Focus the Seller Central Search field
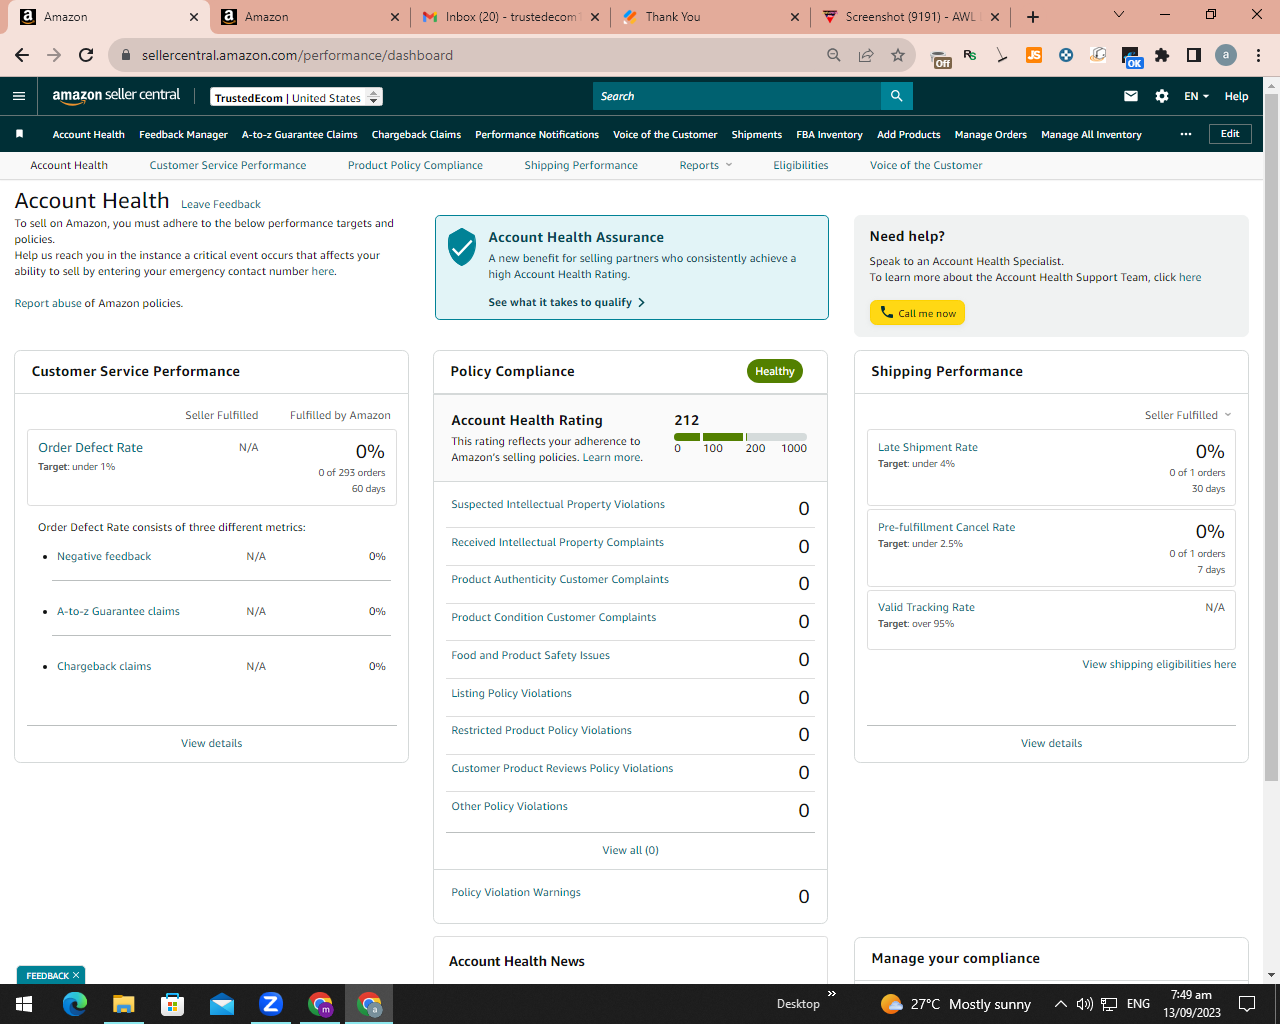The image size is (1280, 1024). [737, 96]
